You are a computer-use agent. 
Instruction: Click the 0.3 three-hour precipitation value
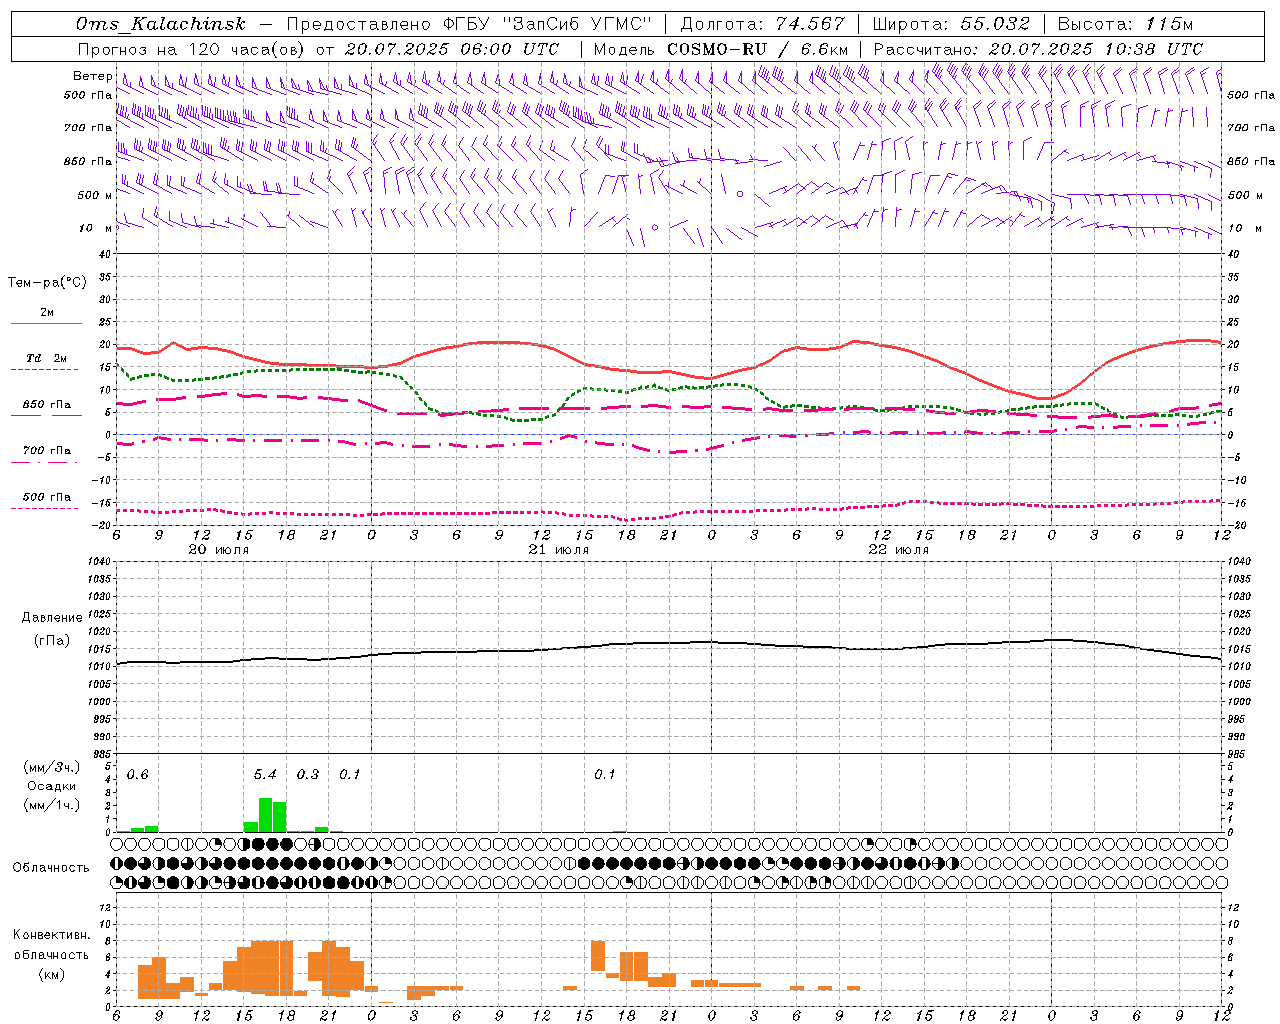point(307,774)
